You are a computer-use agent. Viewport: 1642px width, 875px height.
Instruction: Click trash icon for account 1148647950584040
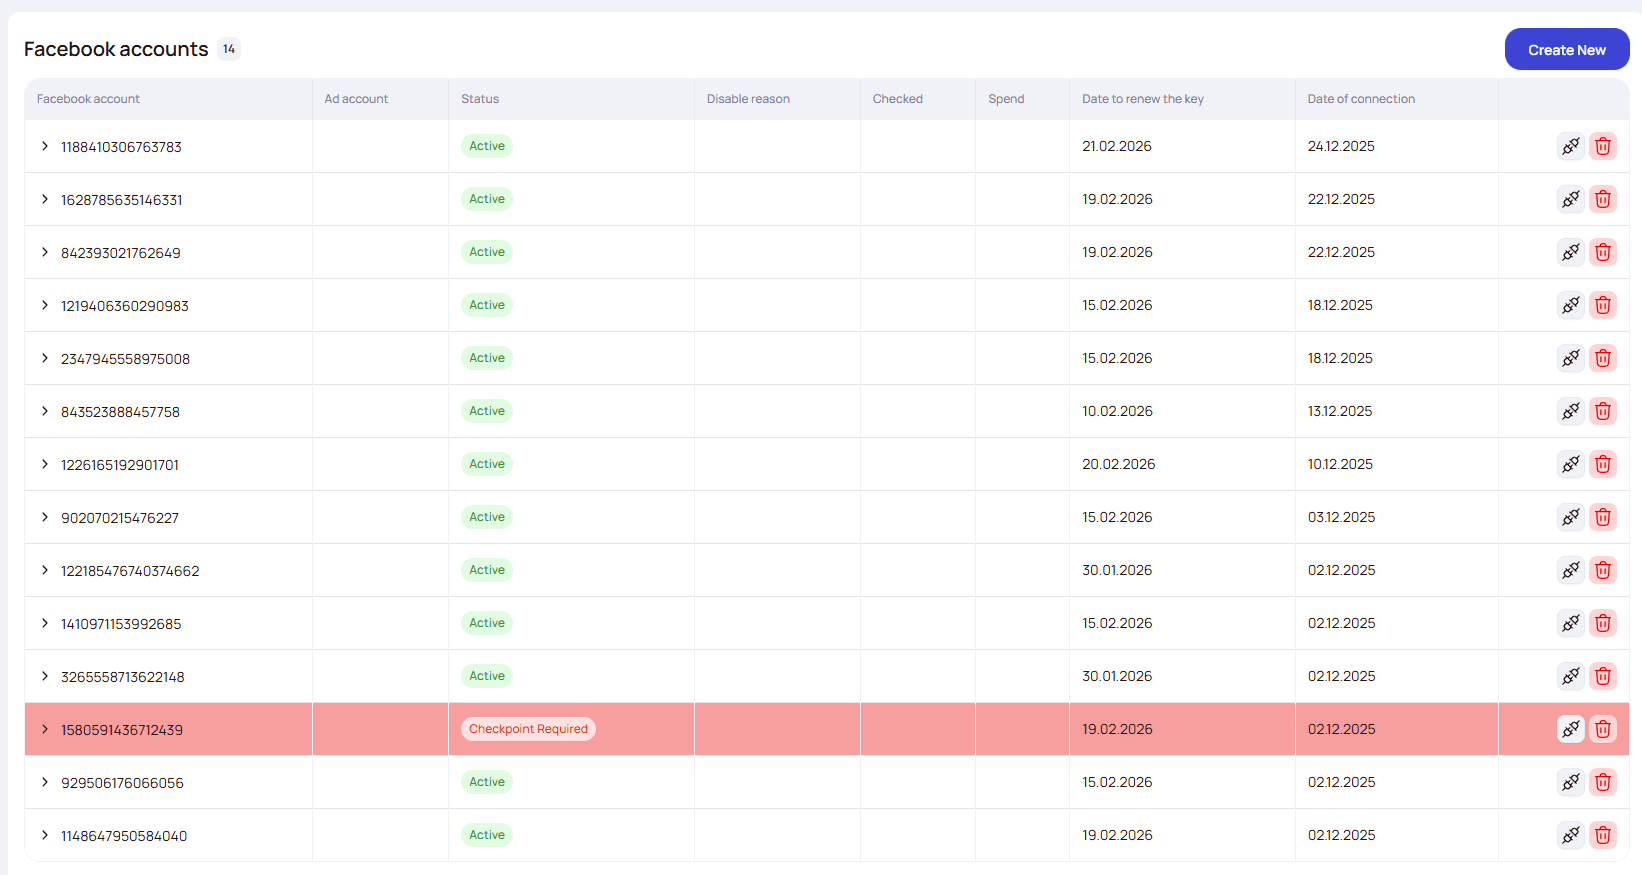pos(1603,835)
